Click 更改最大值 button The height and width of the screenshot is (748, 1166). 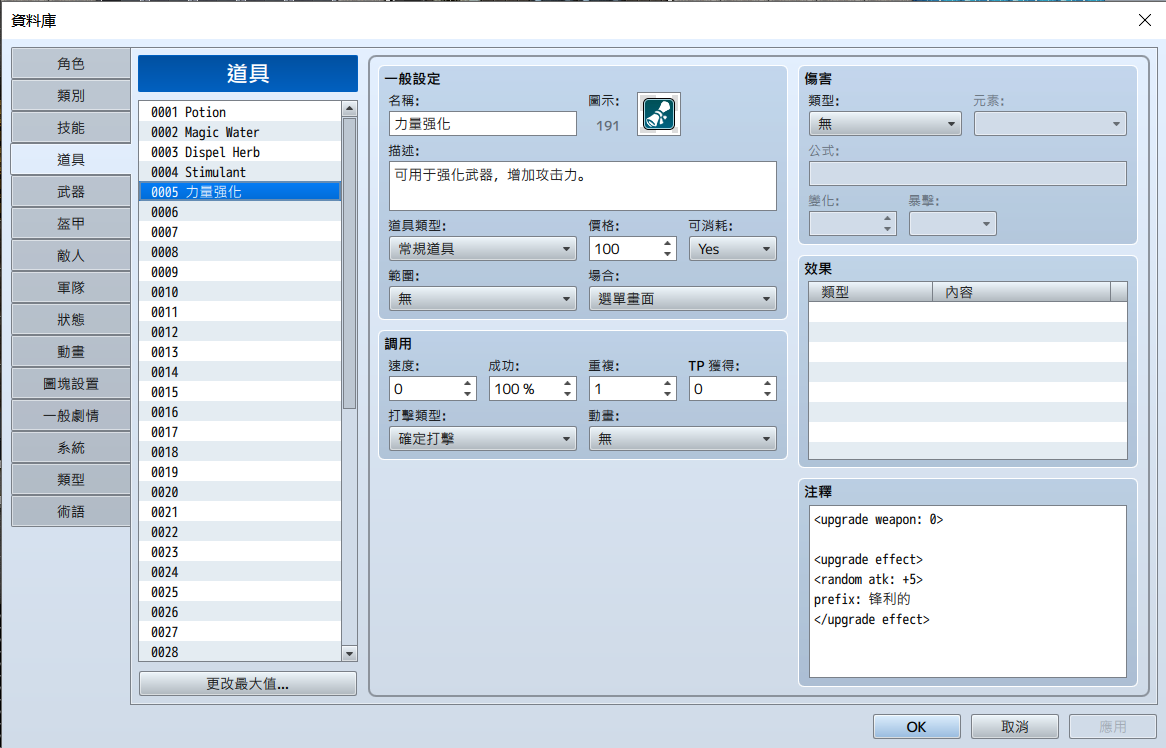click(x=248, y=683)
